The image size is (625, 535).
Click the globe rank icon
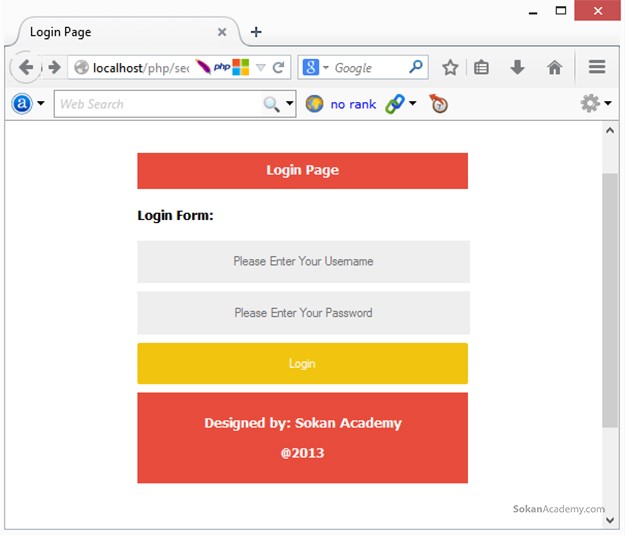pyautogui.click(x=314, y=104)
